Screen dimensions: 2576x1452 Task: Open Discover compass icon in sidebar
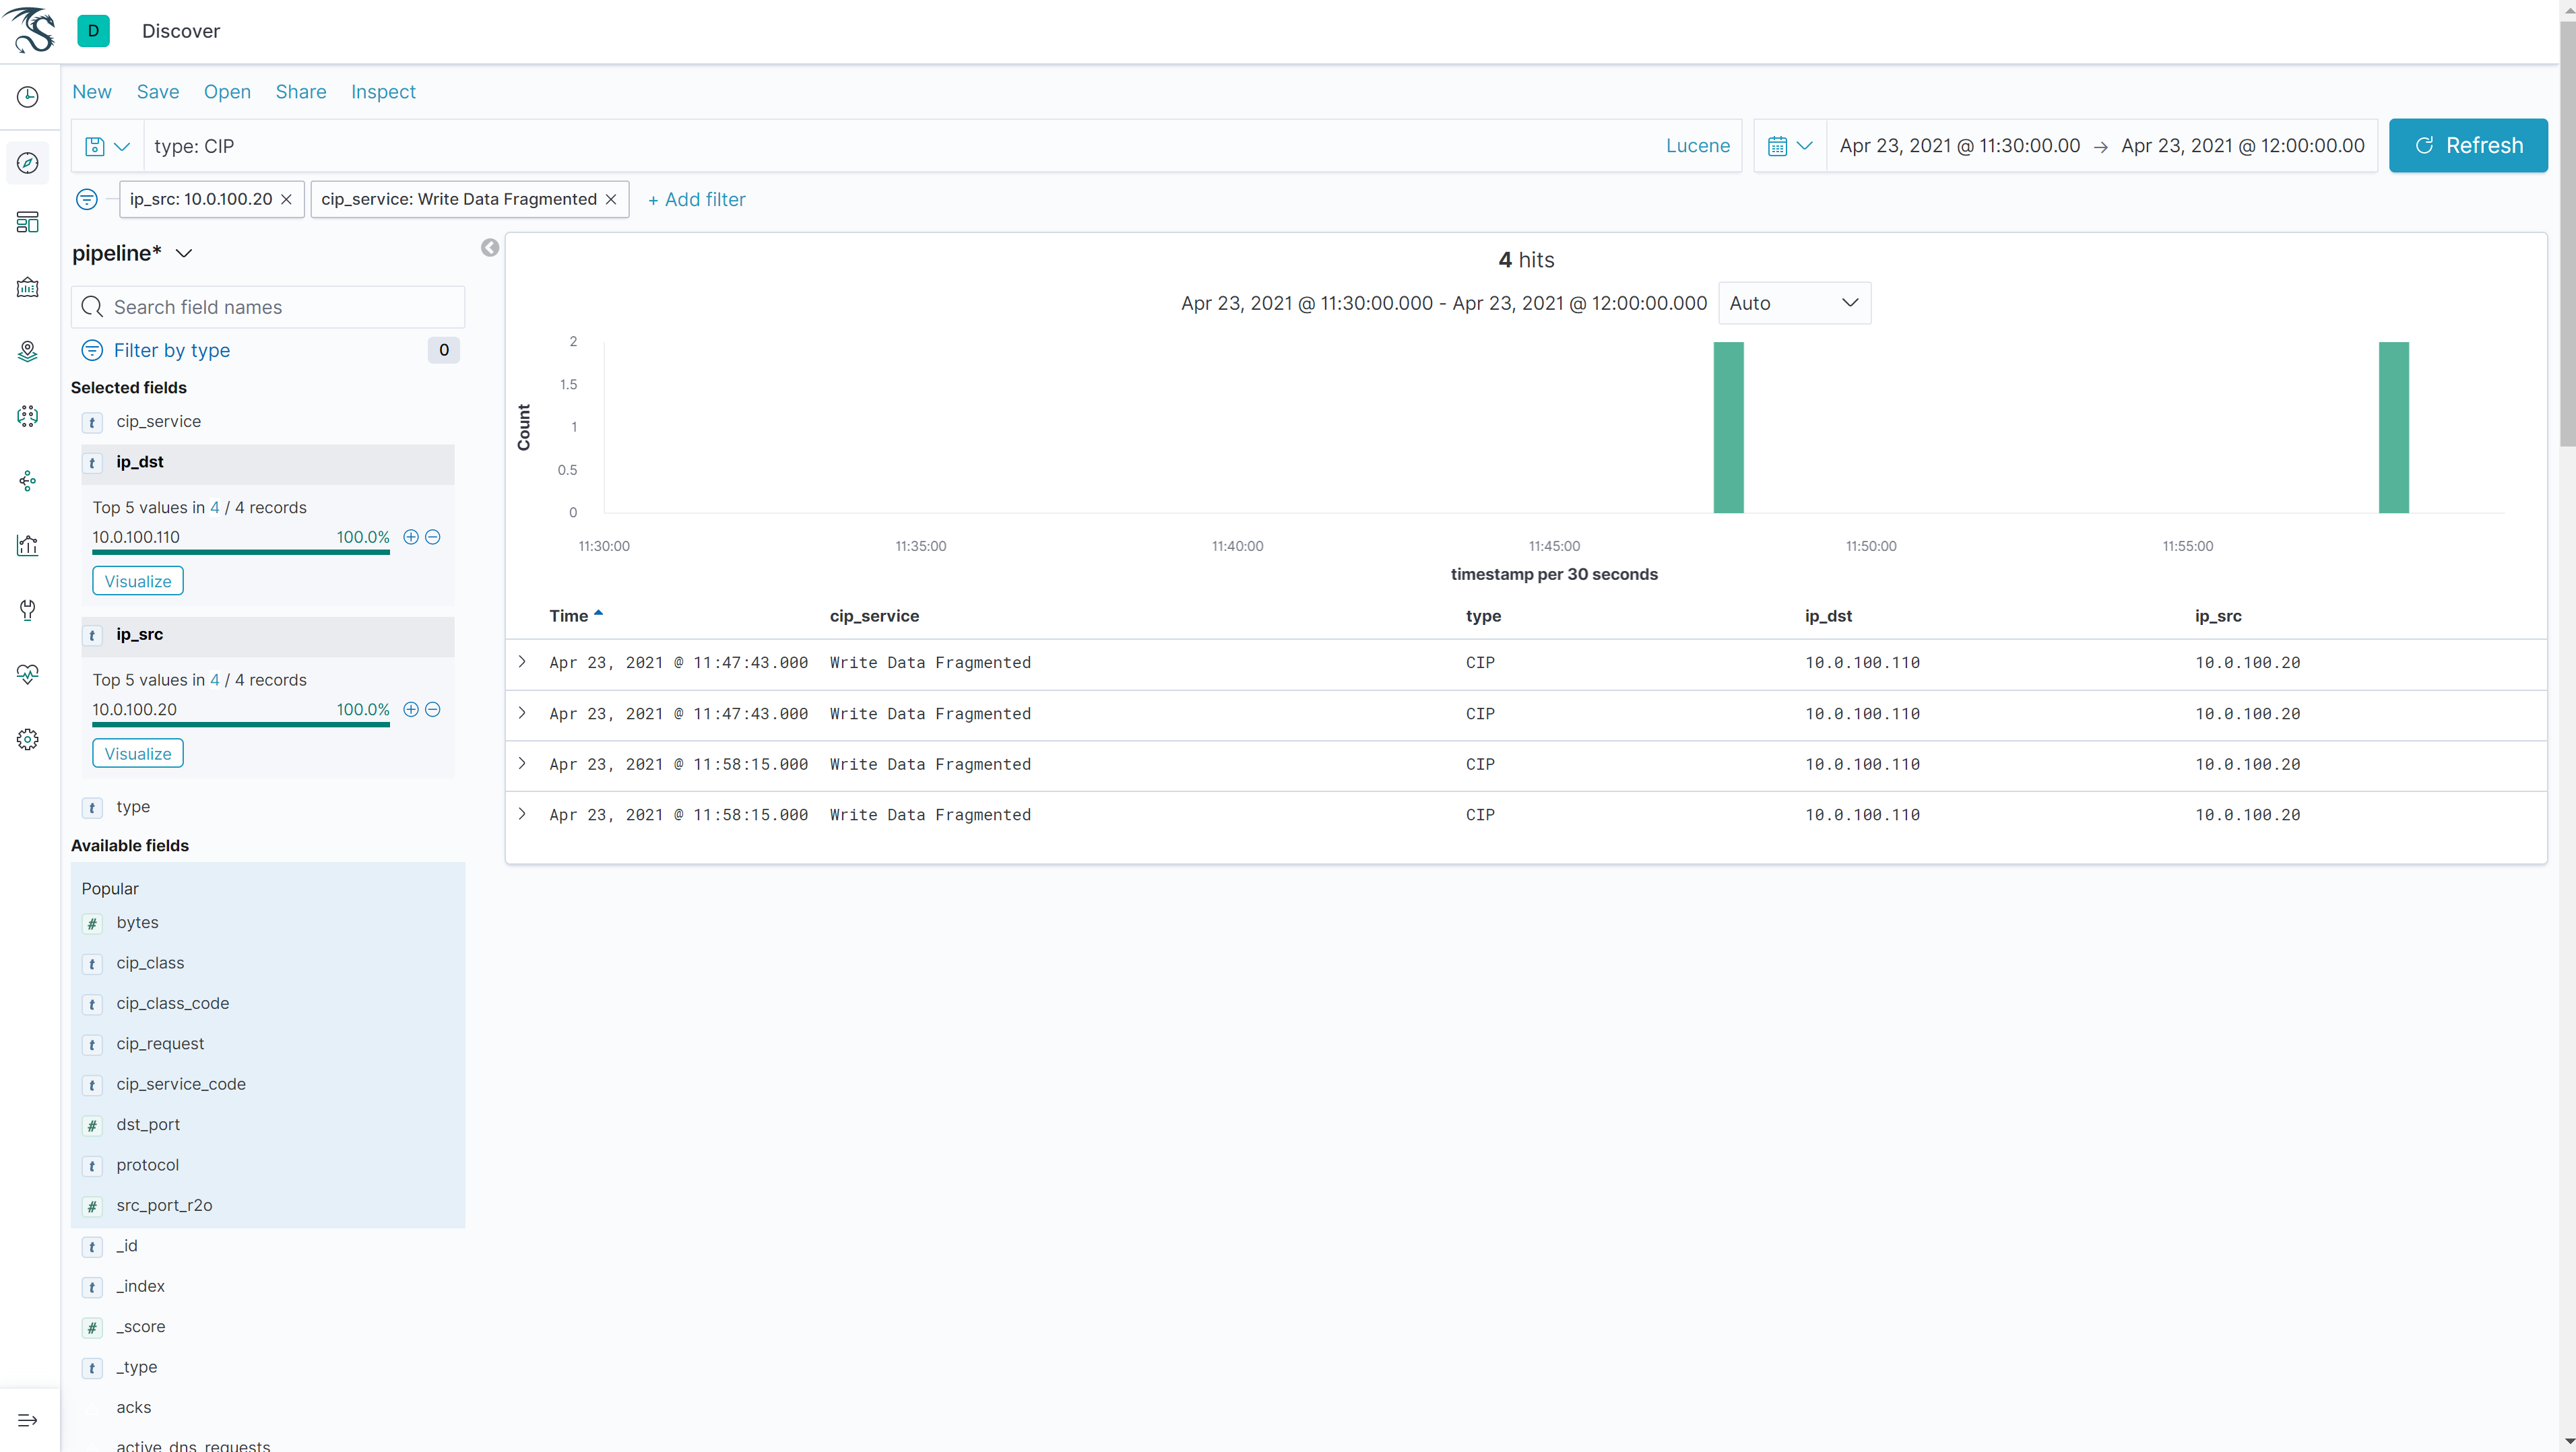(x=28, y=162)
